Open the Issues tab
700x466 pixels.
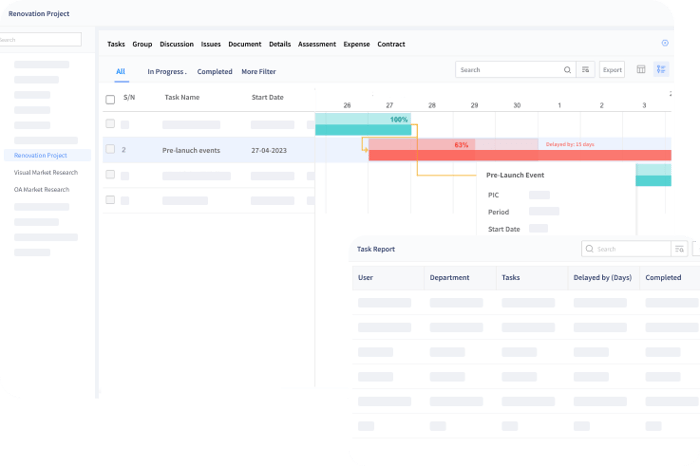211,44
